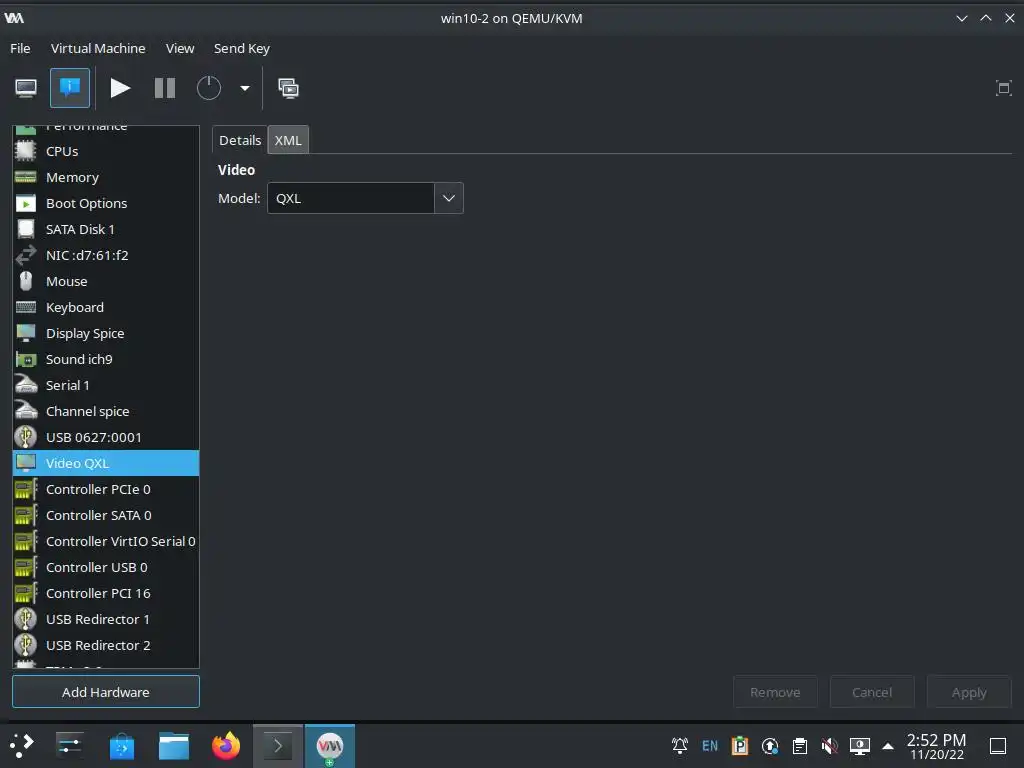Select Memory in hardware list
1024x768 pixels.
pos(106,177)
